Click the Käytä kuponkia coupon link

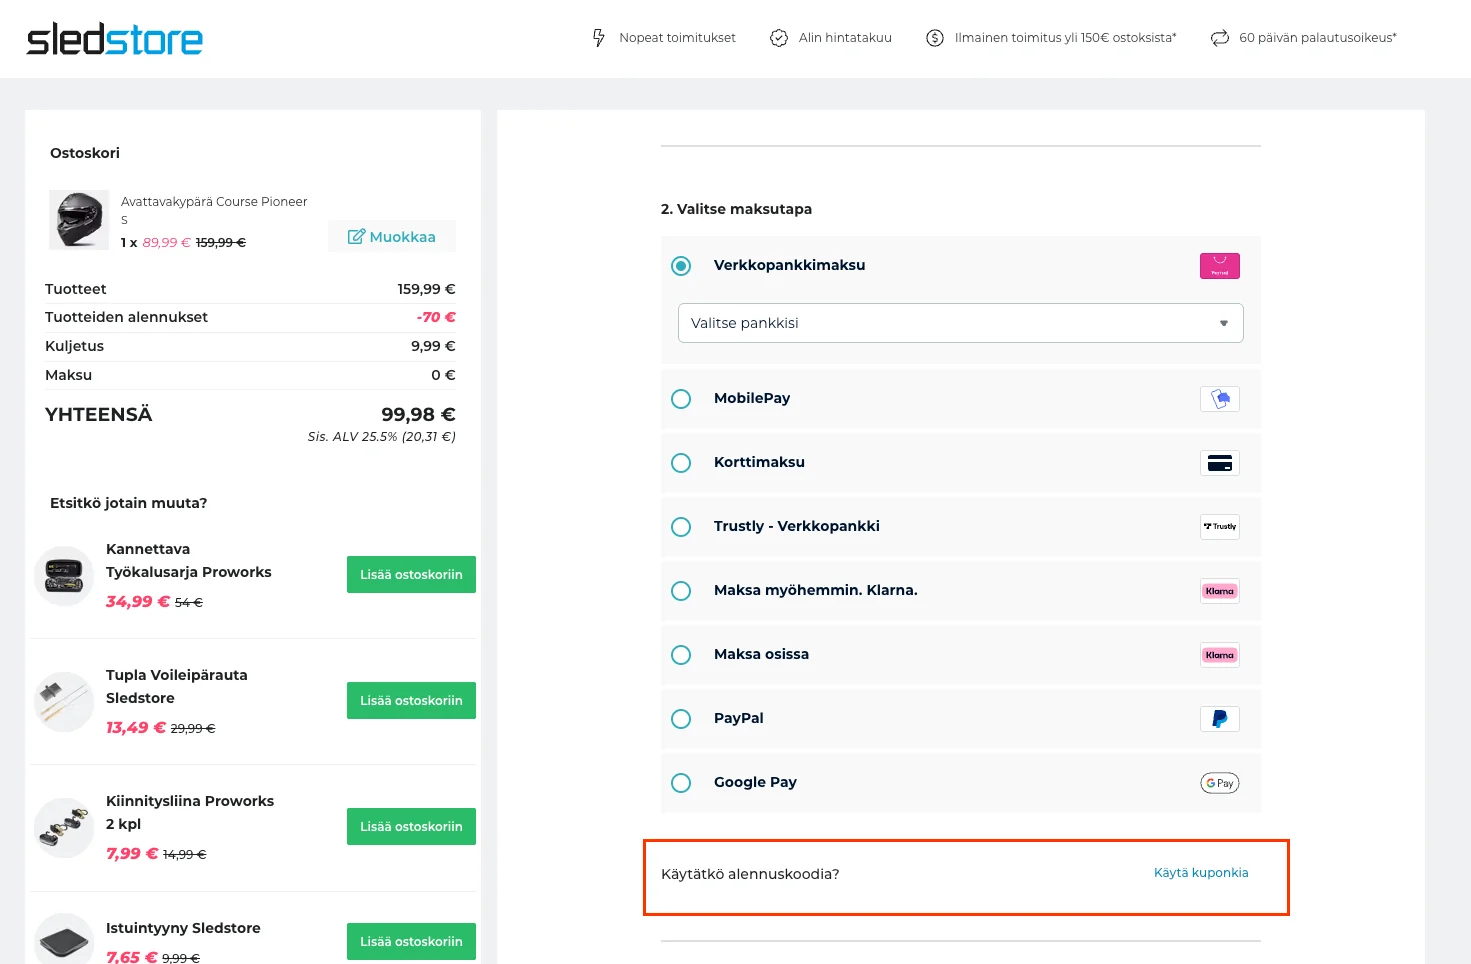(1201, 873)
